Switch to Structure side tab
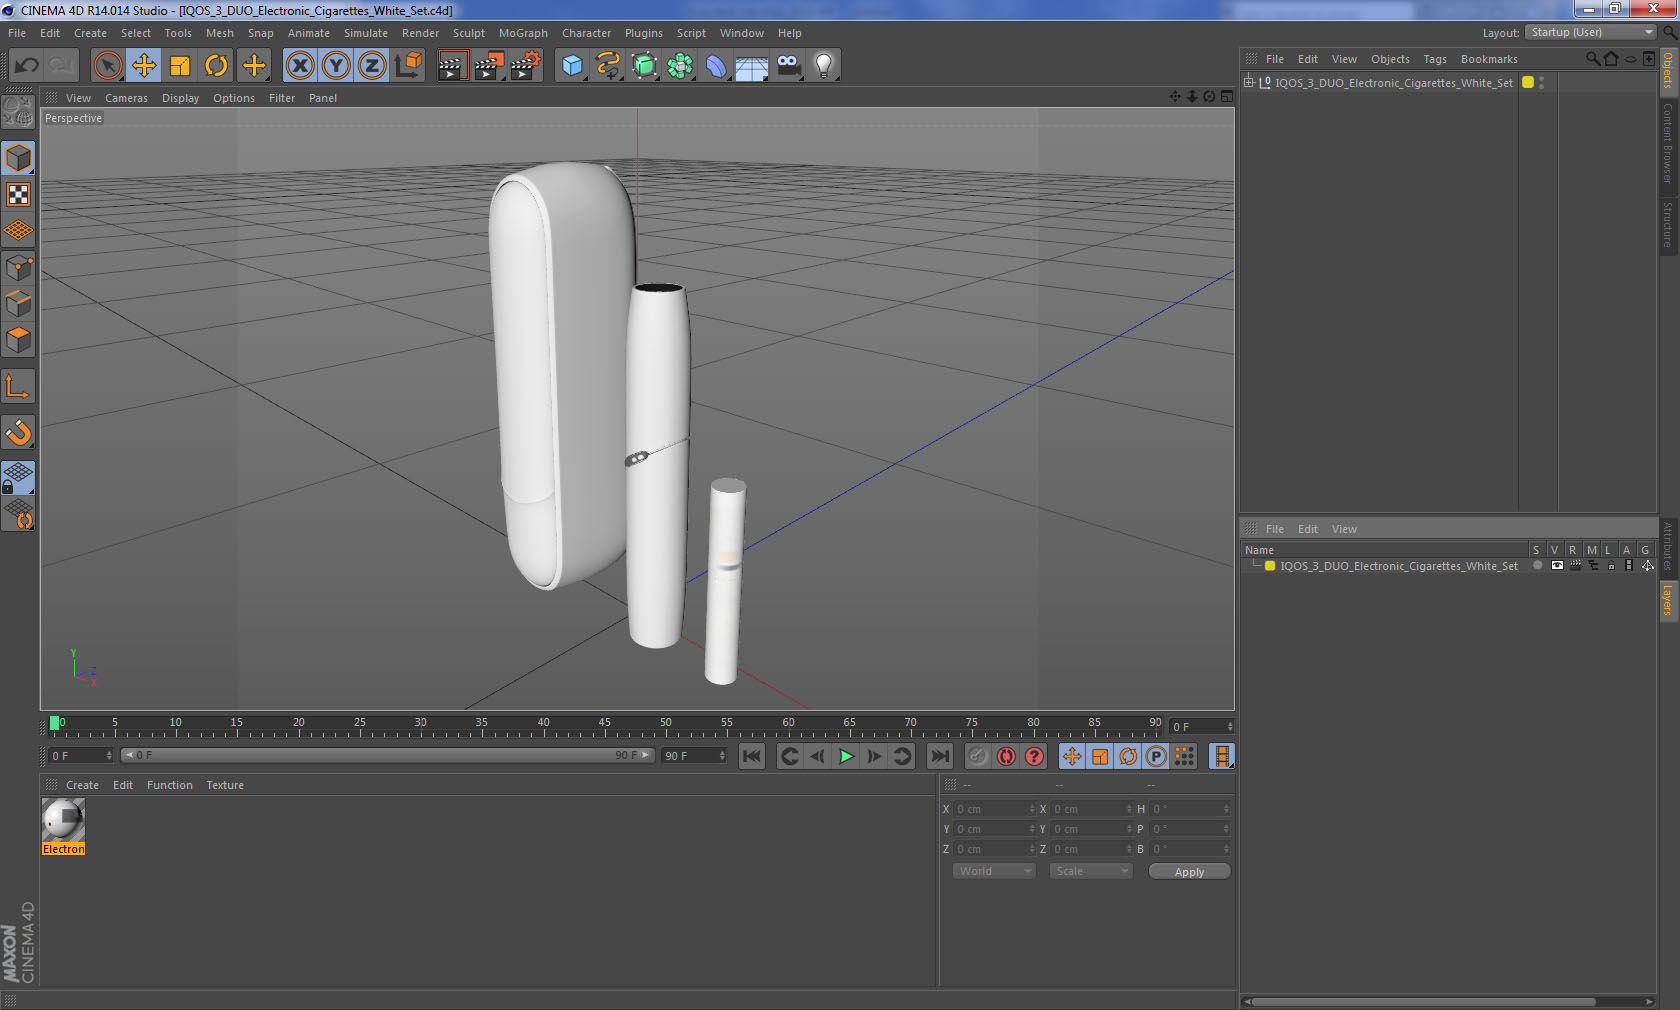1680x1010 pixels. pyautogui.click(x=1668, y=224)
